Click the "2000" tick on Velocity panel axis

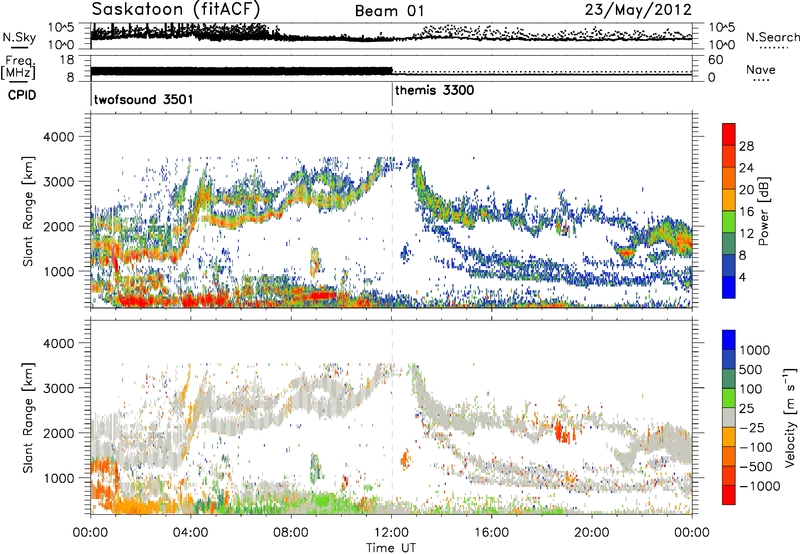click(x=59, y=433)
